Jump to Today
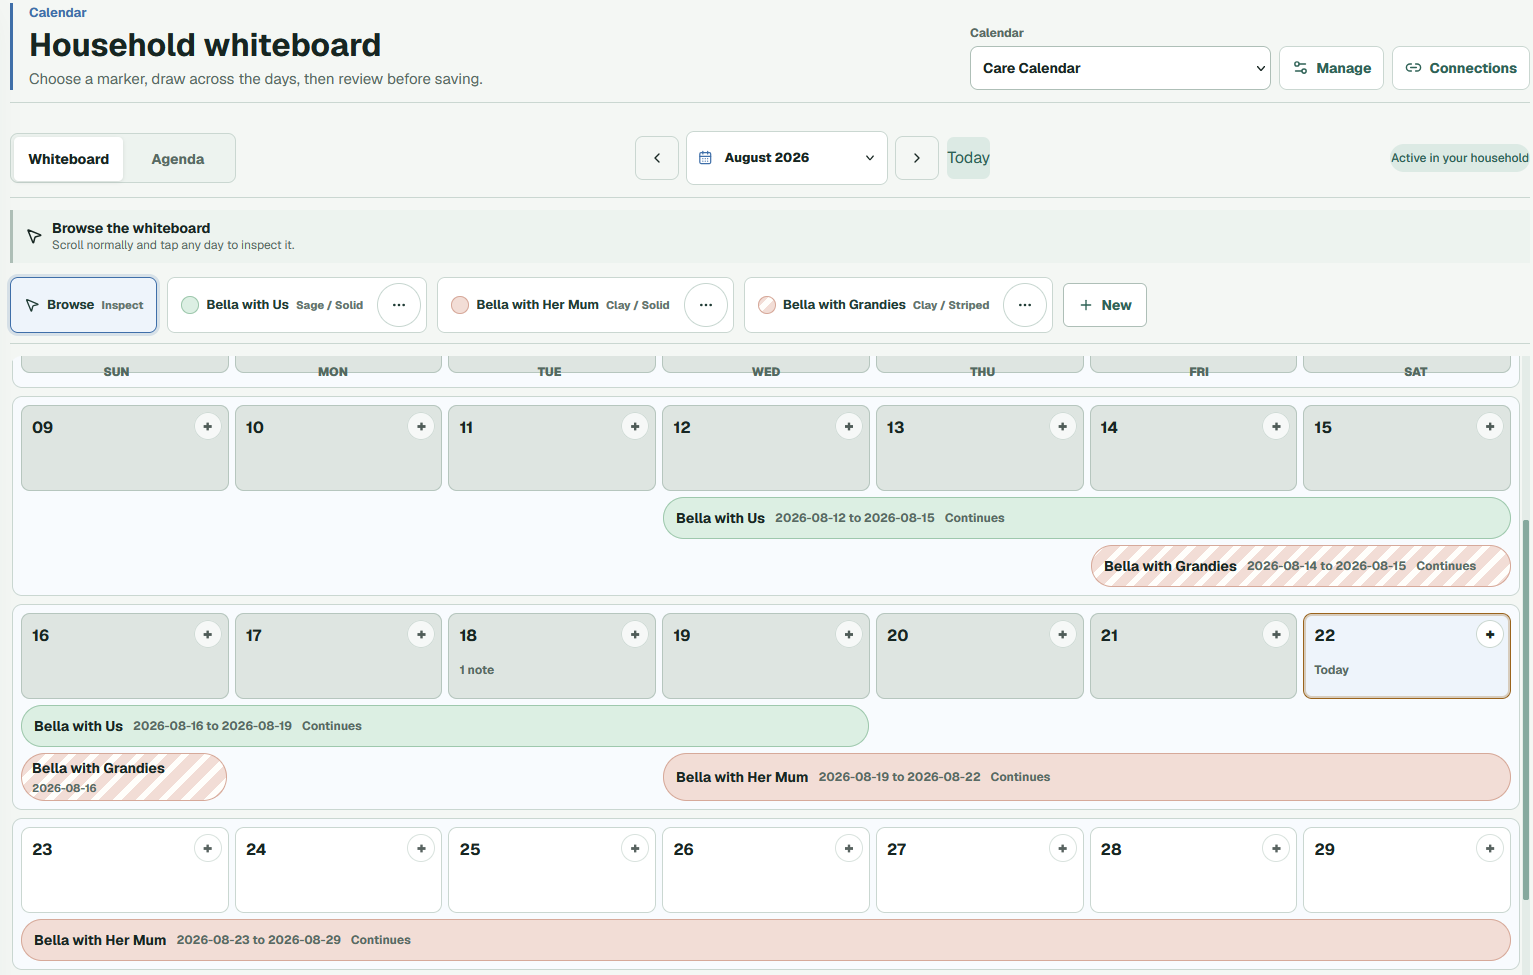 968,158
